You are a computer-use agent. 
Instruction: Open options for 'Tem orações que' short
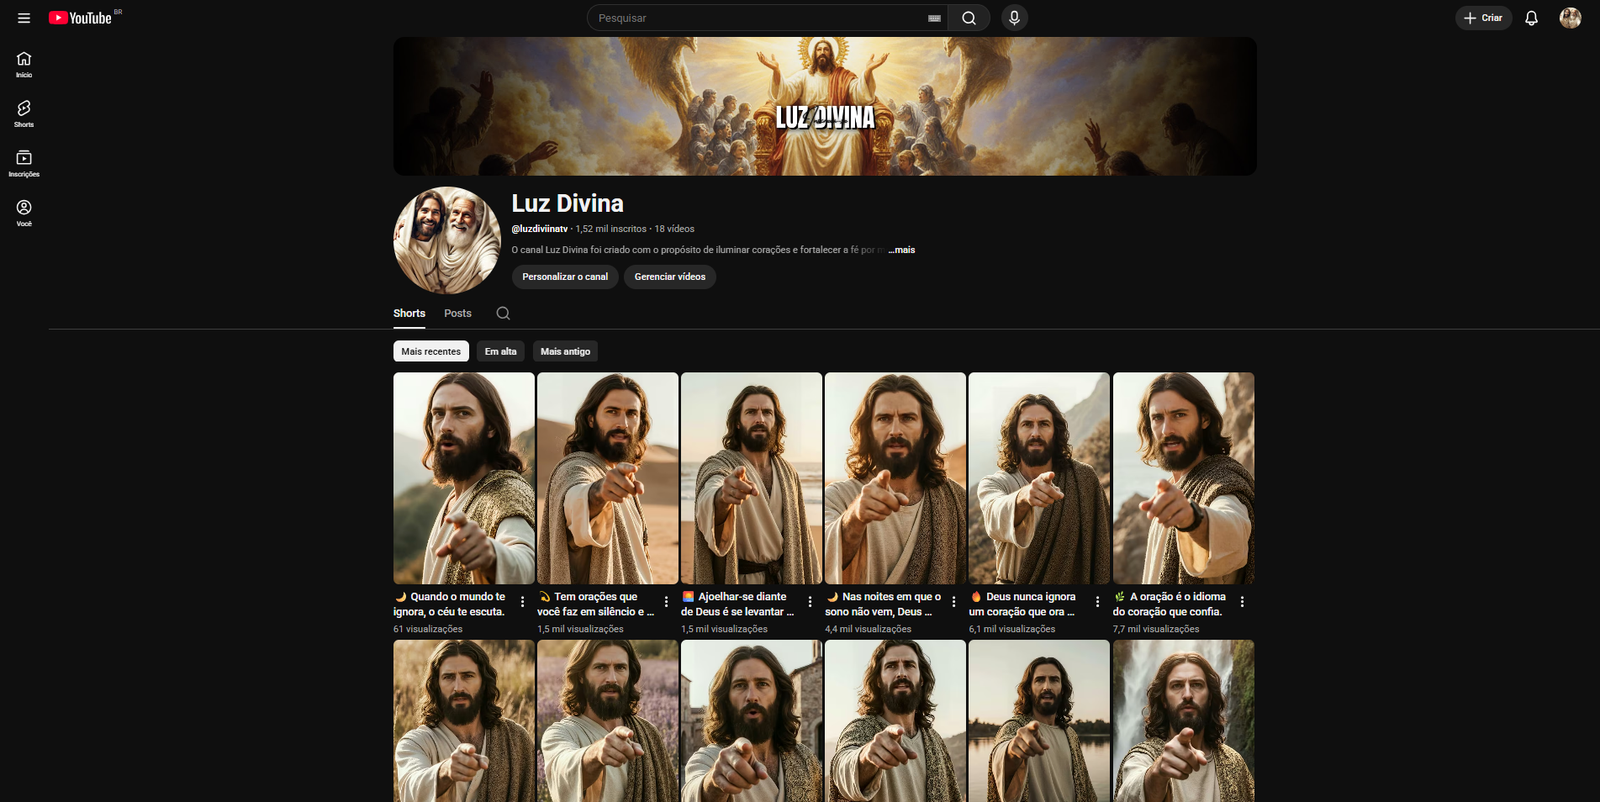(666, 602)
